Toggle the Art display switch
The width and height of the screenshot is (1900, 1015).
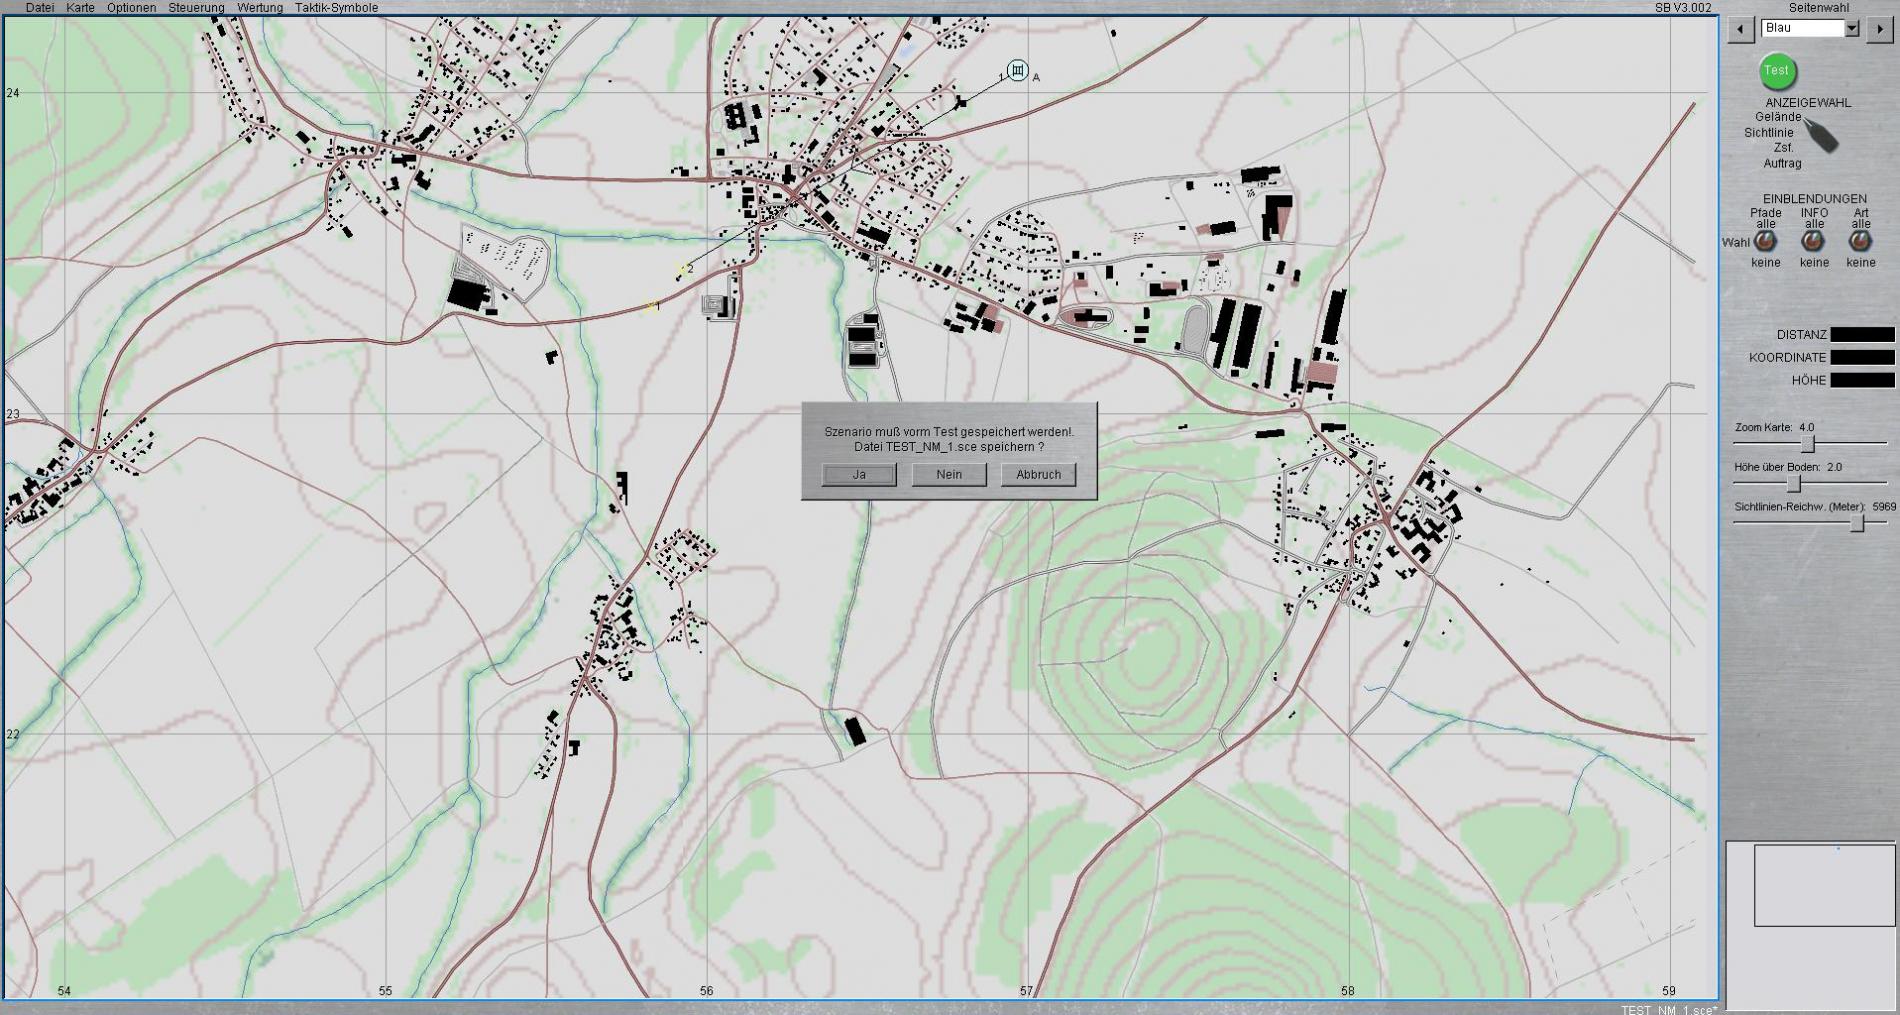[x=1860, y=242]
